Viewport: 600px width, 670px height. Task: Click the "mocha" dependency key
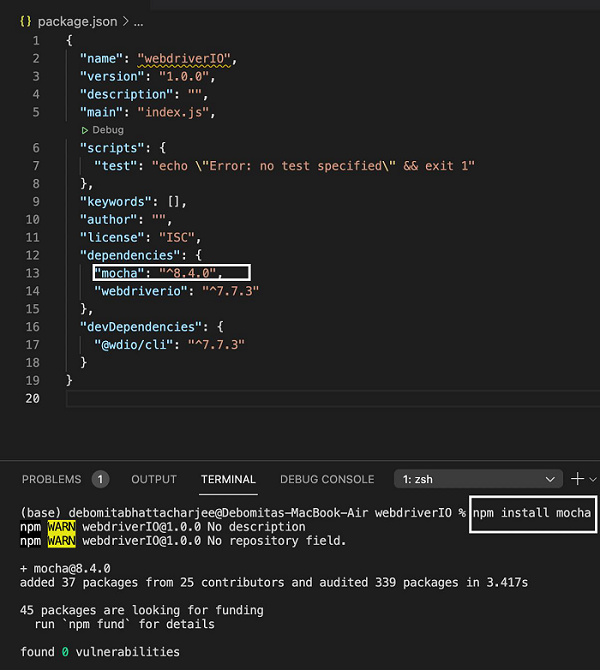click(x=115, y=273)
